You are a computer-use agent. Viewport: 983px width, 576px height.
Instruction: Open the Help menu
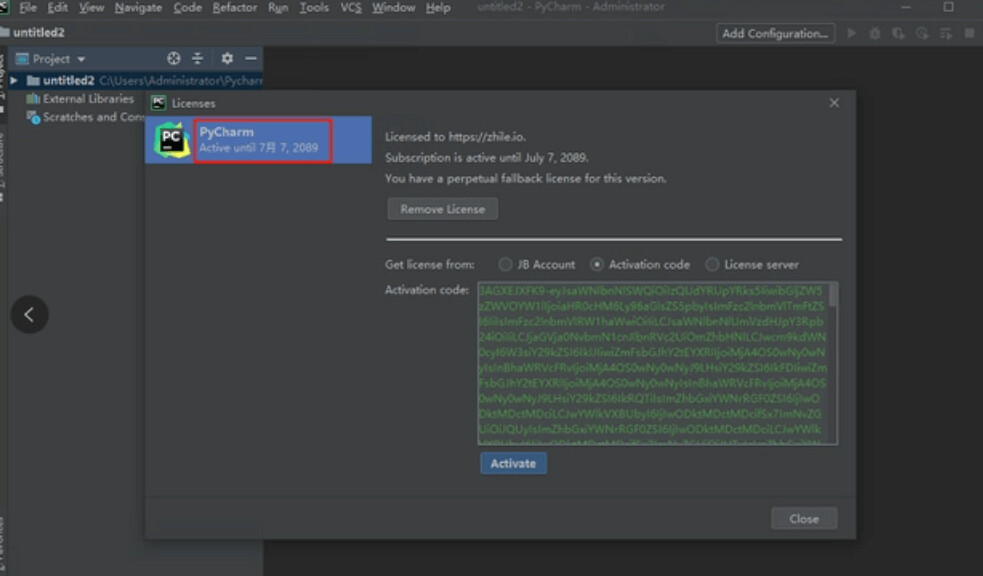click(x=438, y=8)
